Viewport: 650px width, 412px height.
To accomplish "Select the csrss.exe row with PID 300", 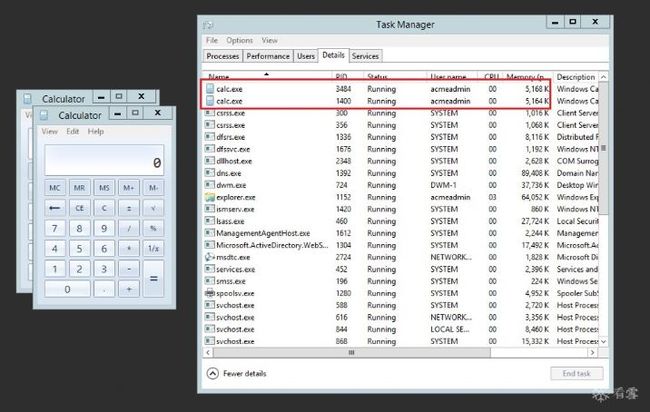I will pyautogui.click(x=401, y=113).
